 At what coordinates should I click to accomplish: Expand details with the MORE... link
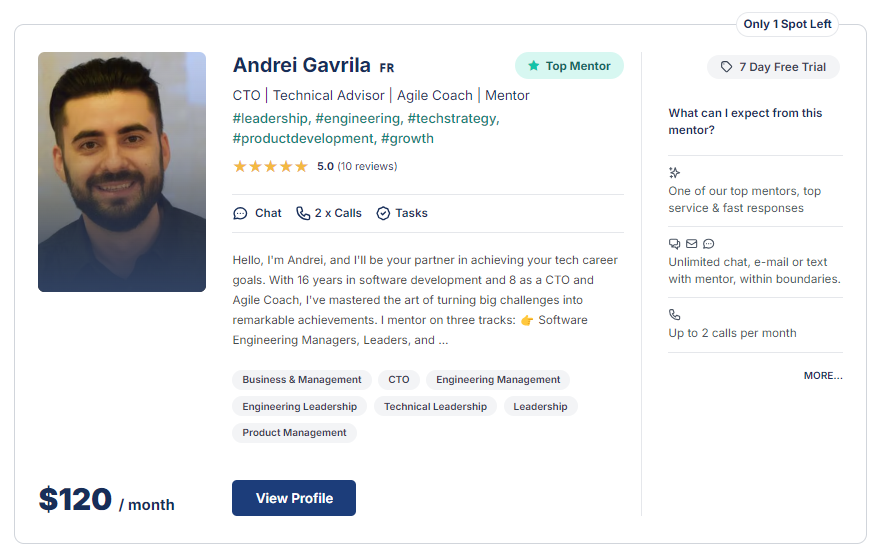pos(823,375)
